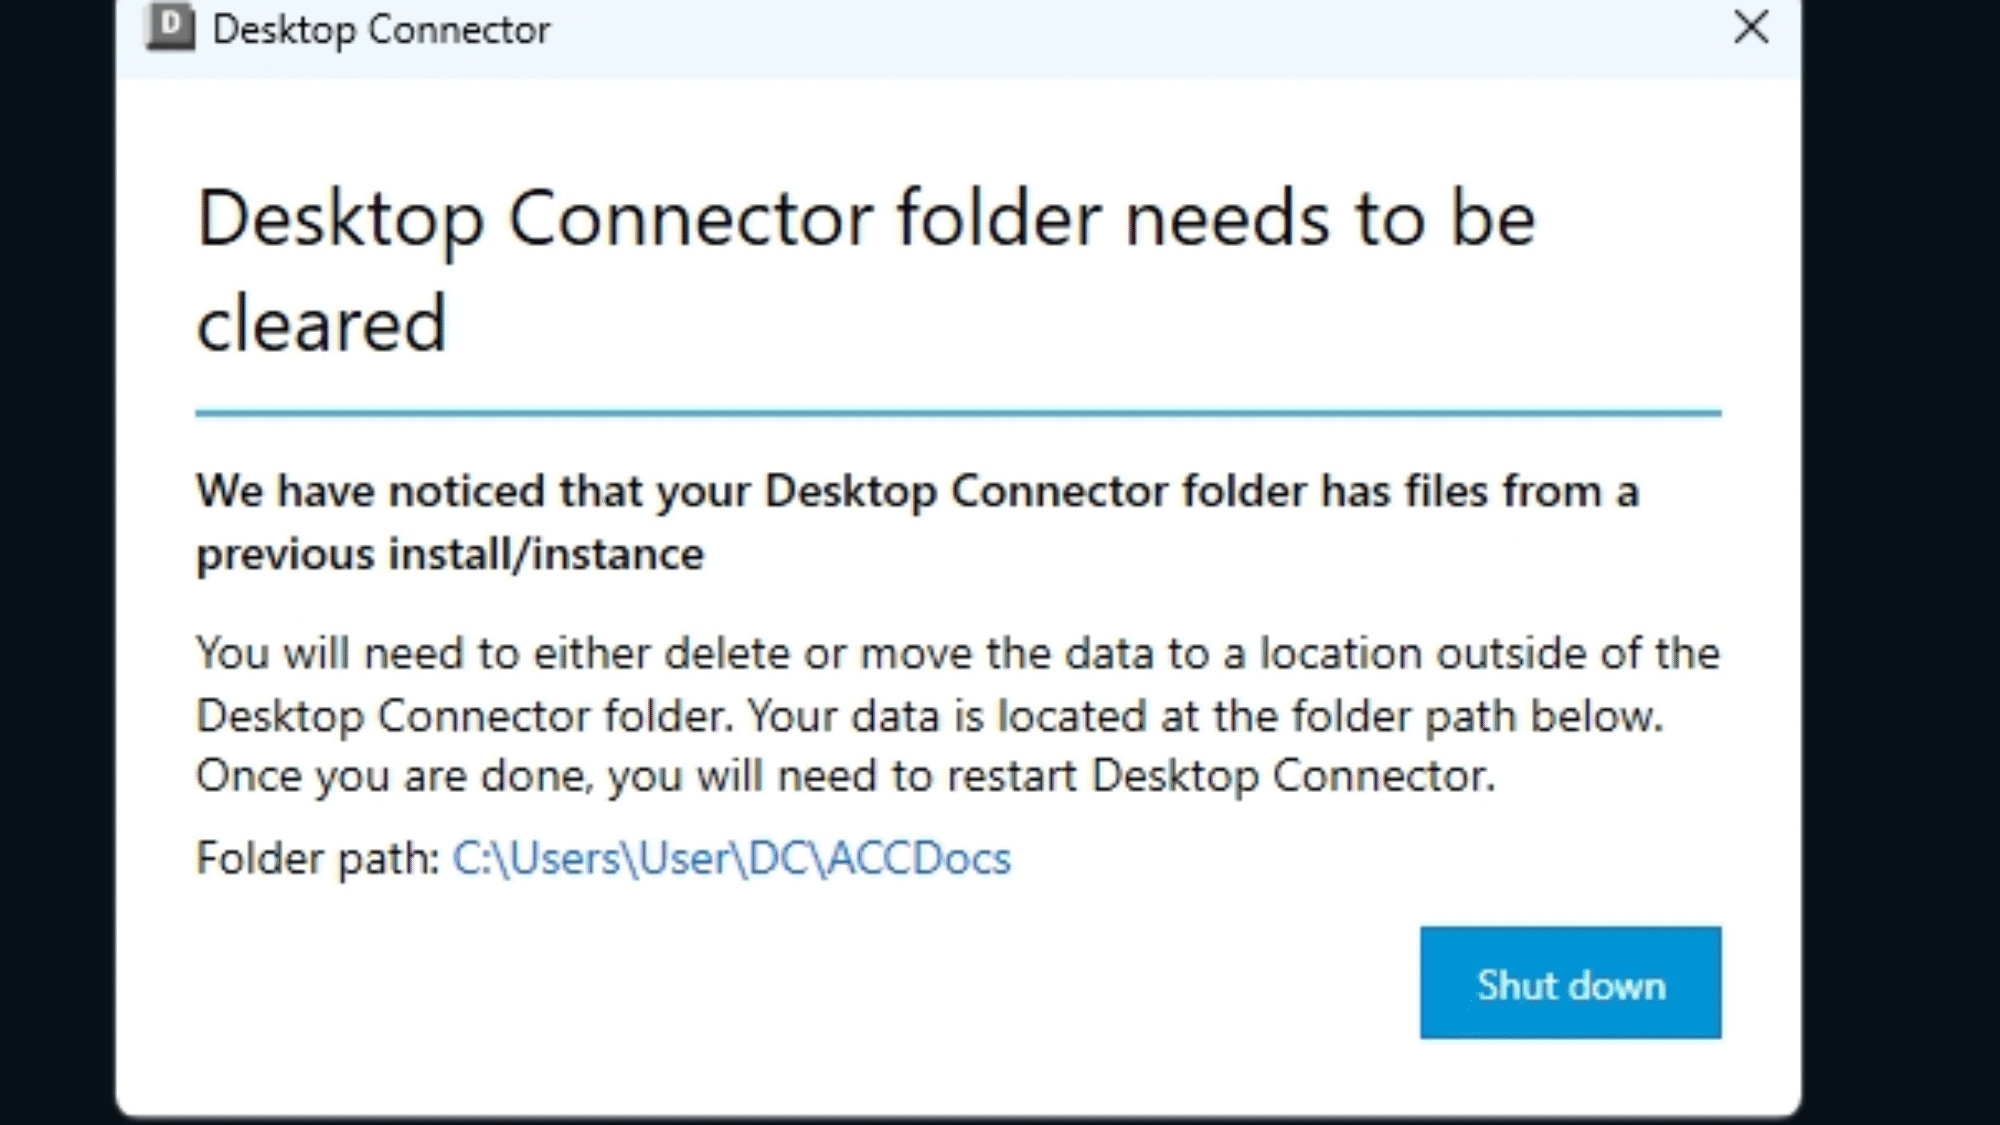Click the 'Folder path:' label
2000x1125 pixels.
317,859
